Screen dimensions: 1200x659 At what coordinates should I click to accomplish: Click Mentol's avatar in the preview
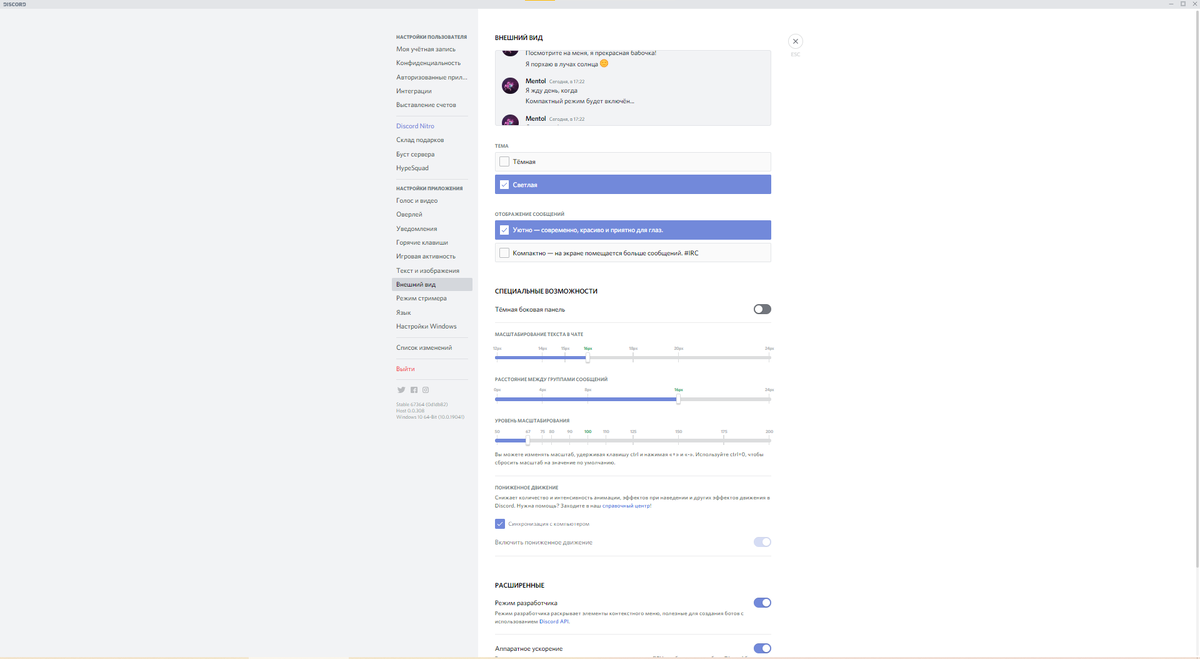pos(510,86)
